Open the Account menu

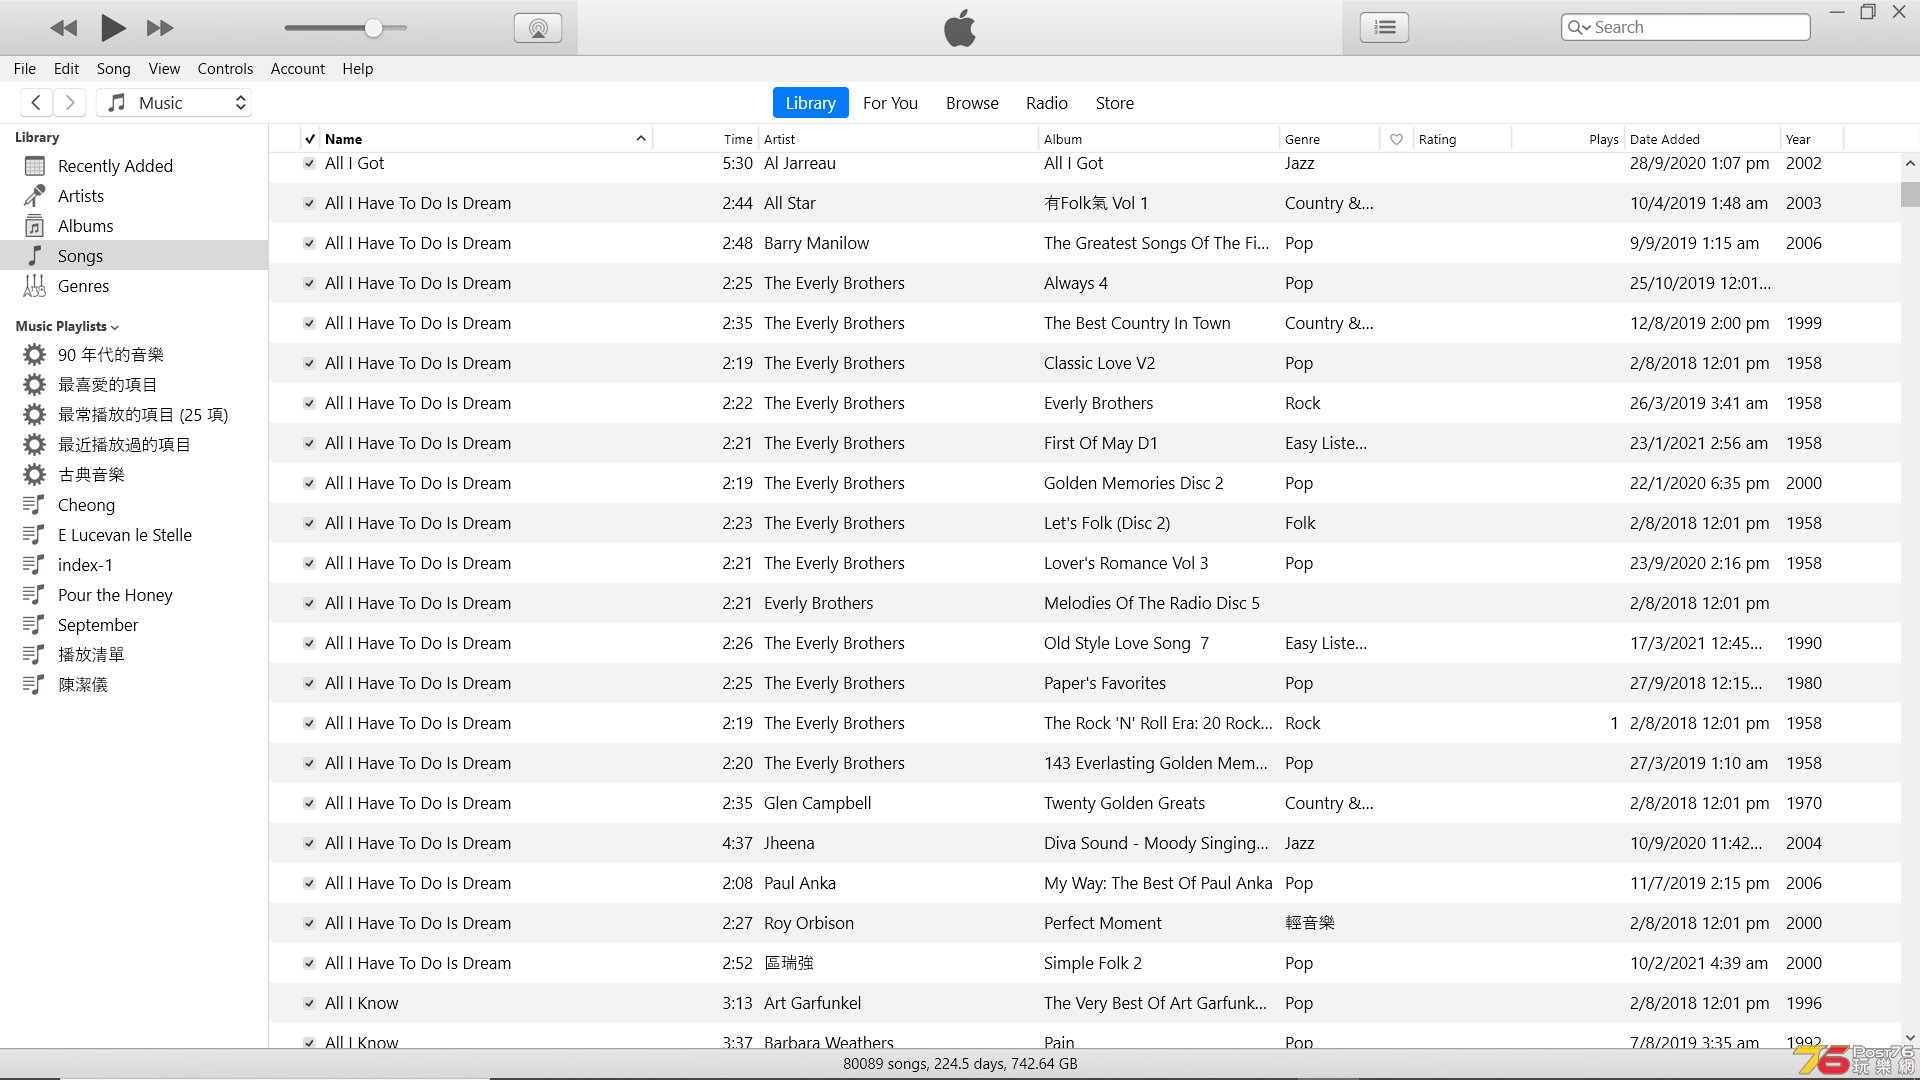(297, 68)
